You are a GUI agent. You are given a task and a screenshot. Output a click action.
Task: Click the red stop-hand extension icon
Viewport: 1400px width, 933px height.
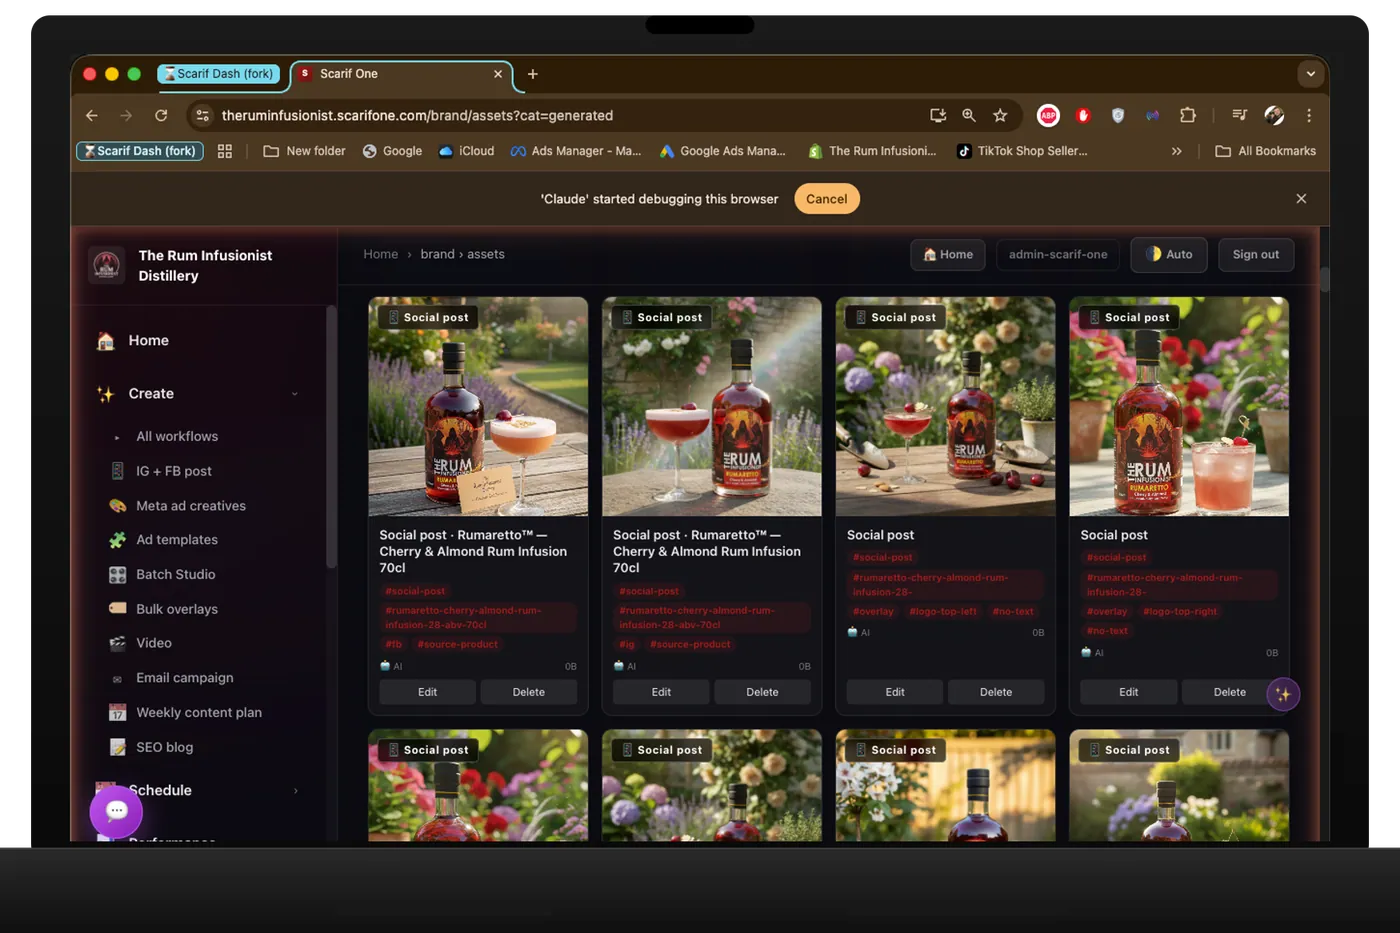tap(1083, 115)
